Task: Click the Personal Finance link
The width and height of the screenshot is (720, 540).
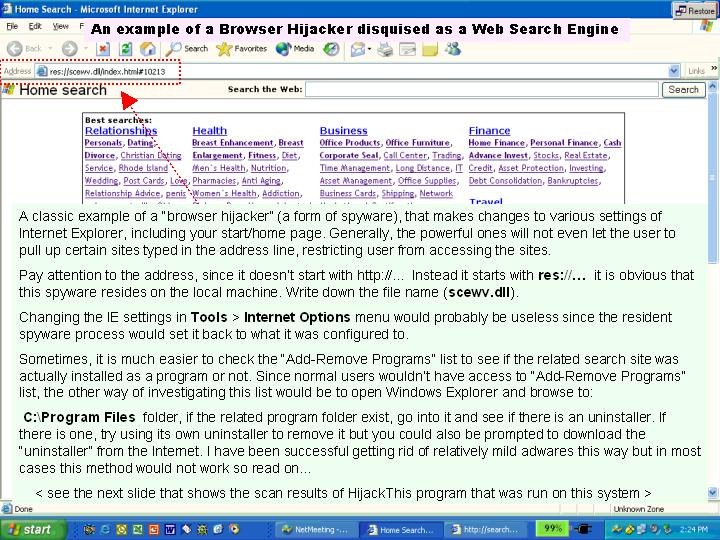Action: coord(564,143)
